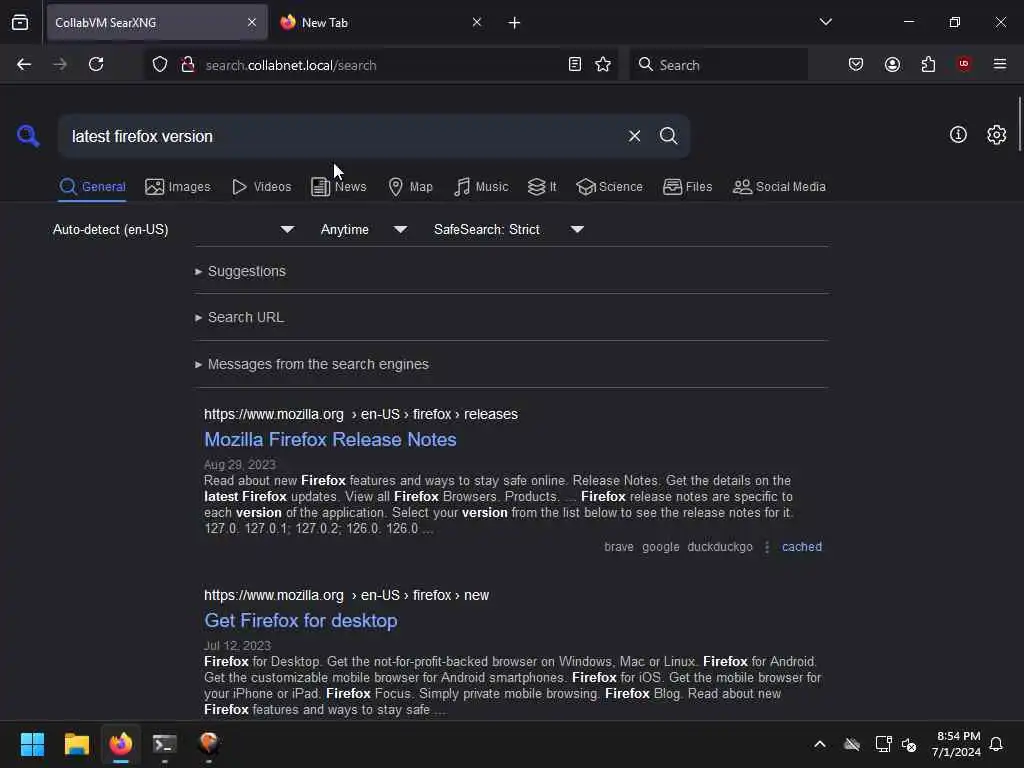Focus the URL address bar
The height and width of the screenshot is (768, 1024).
point(382,65)
